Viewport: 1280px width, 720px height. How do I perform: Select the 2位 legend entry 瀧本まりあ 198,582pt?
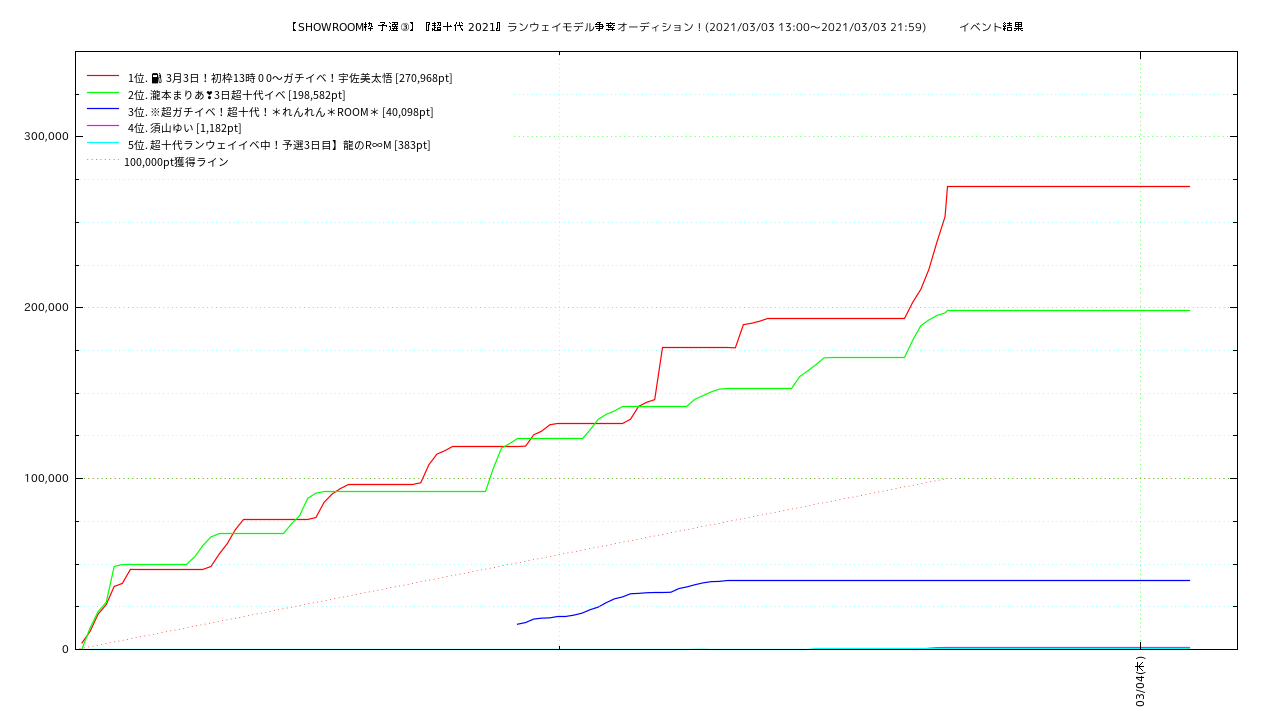pos(237,95)
